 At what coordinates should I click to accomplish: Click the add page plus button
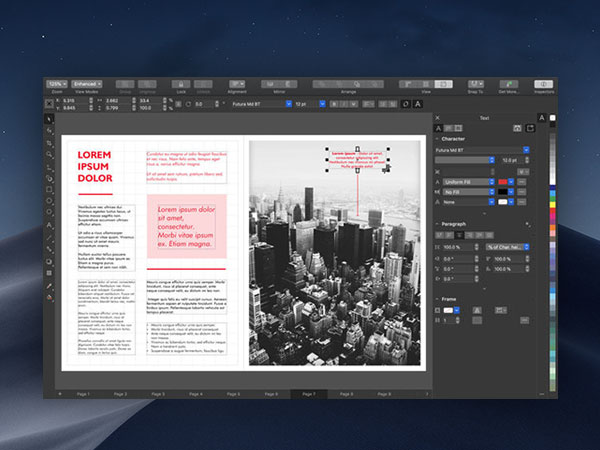pos(60,394)
